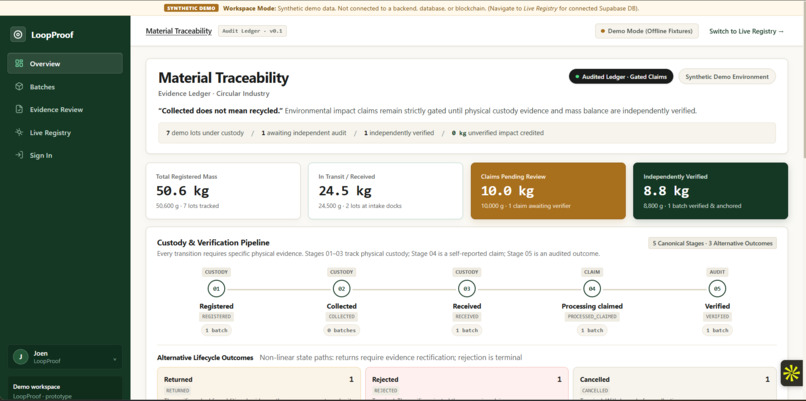Click Switch to Live Registry link
Image resolution: width=806 pixels, height=401 pixels.
coord(746,31)
